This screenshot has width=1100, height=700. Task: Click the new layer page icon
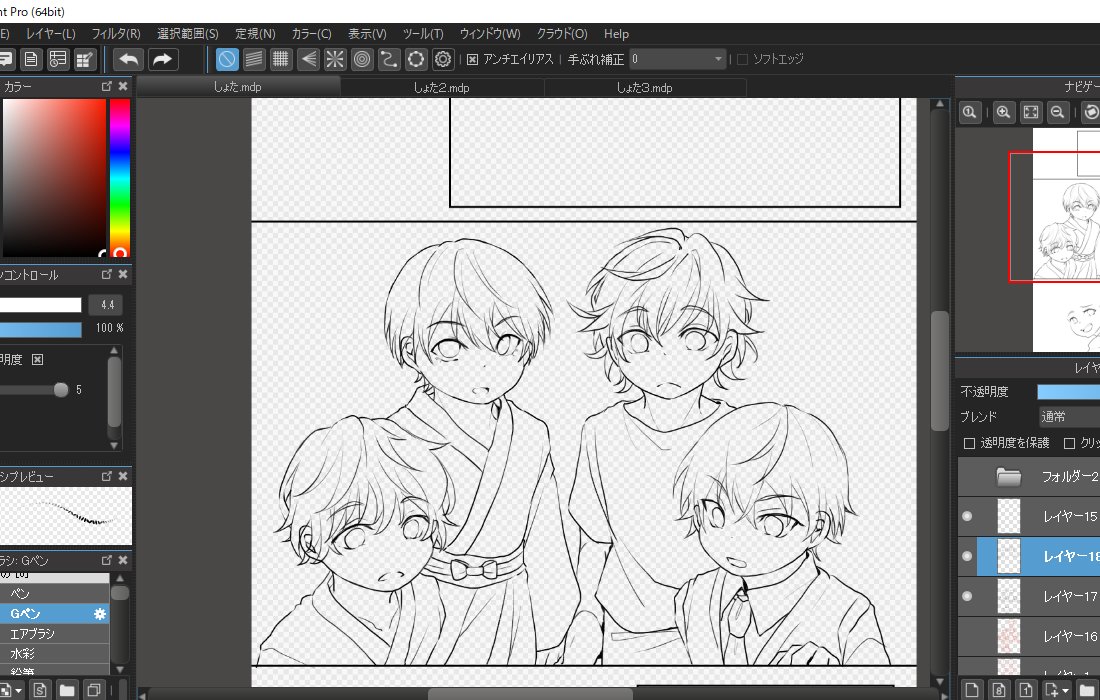[972, 689]
